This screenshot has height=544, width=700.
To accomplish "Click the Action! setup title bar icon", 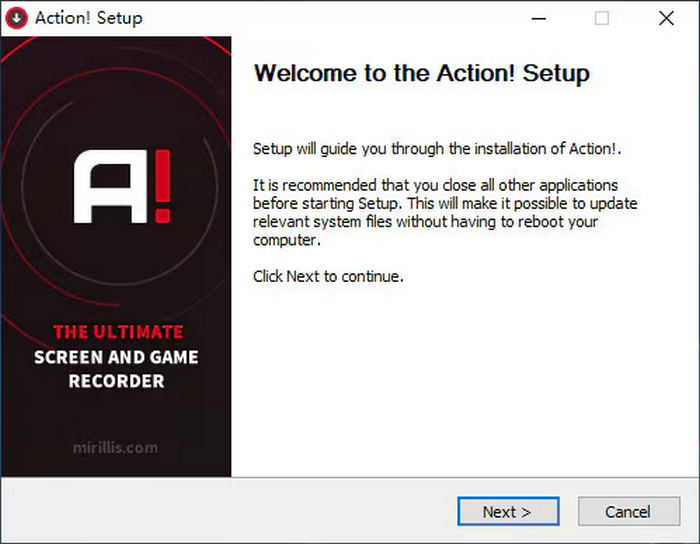I will point(16,18).
